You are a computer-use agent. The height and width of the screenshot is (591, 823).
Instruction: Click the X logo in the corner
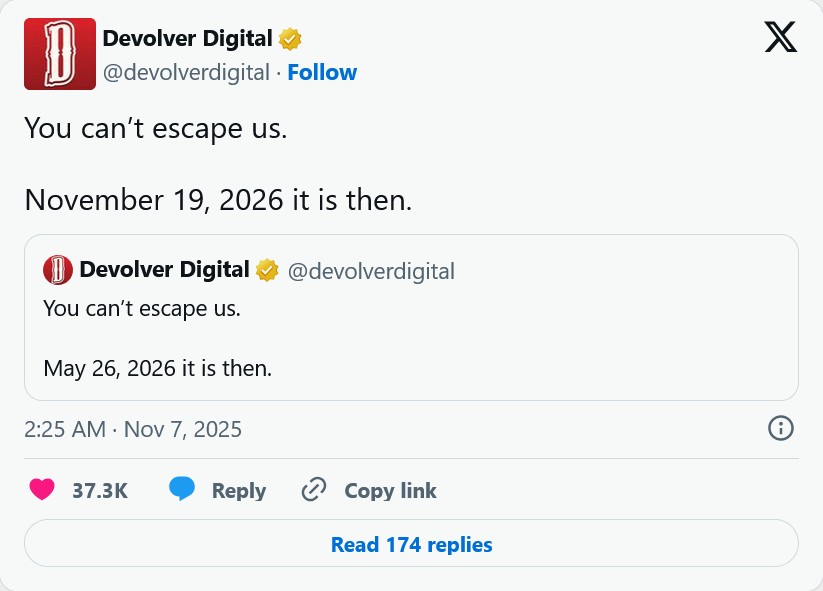click(x=780, y=36)
